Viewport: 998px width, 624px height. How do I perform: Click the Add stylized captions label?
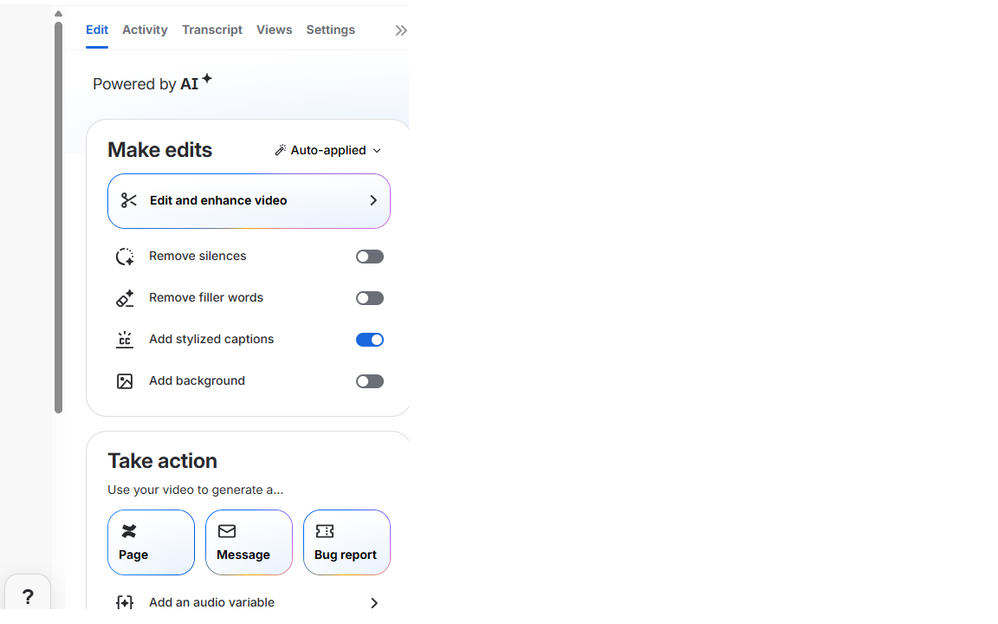coord(211,339)
